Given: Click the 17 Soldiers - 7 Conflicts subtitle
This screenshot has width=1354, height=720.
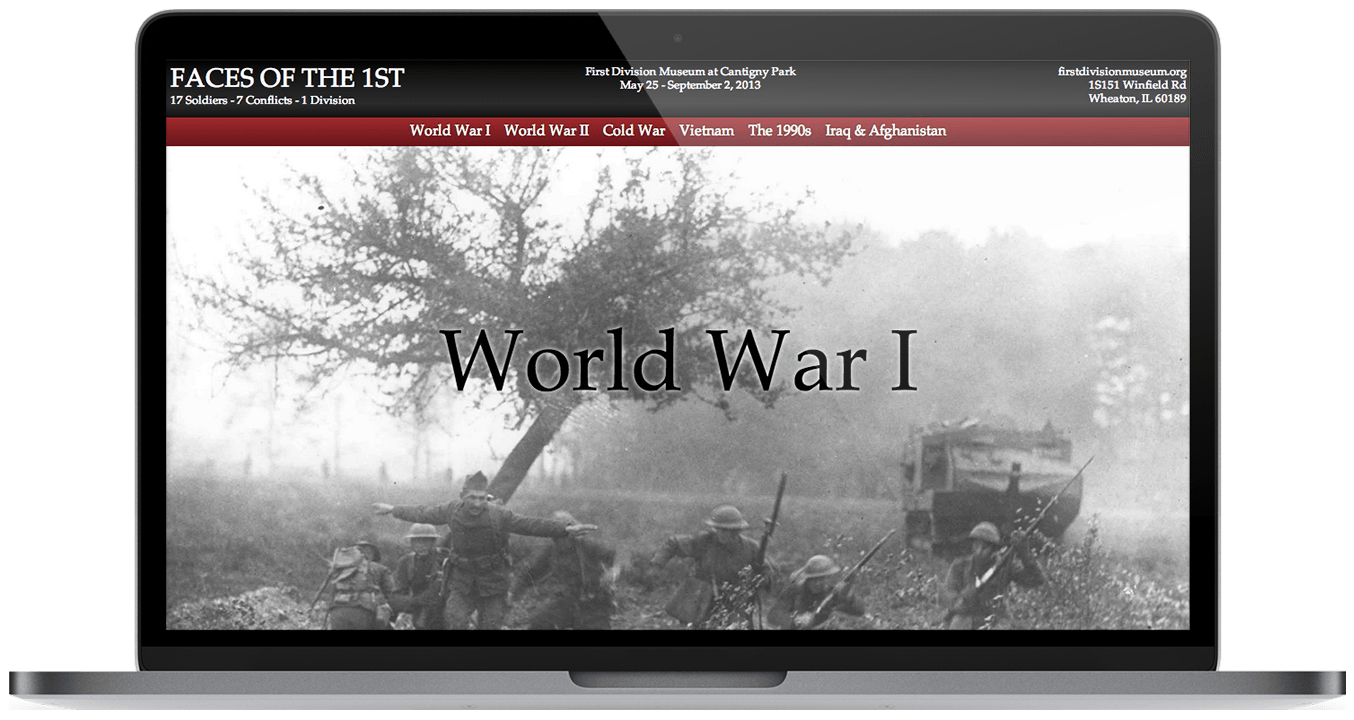Looking at the screenshot, I should 262,100.
